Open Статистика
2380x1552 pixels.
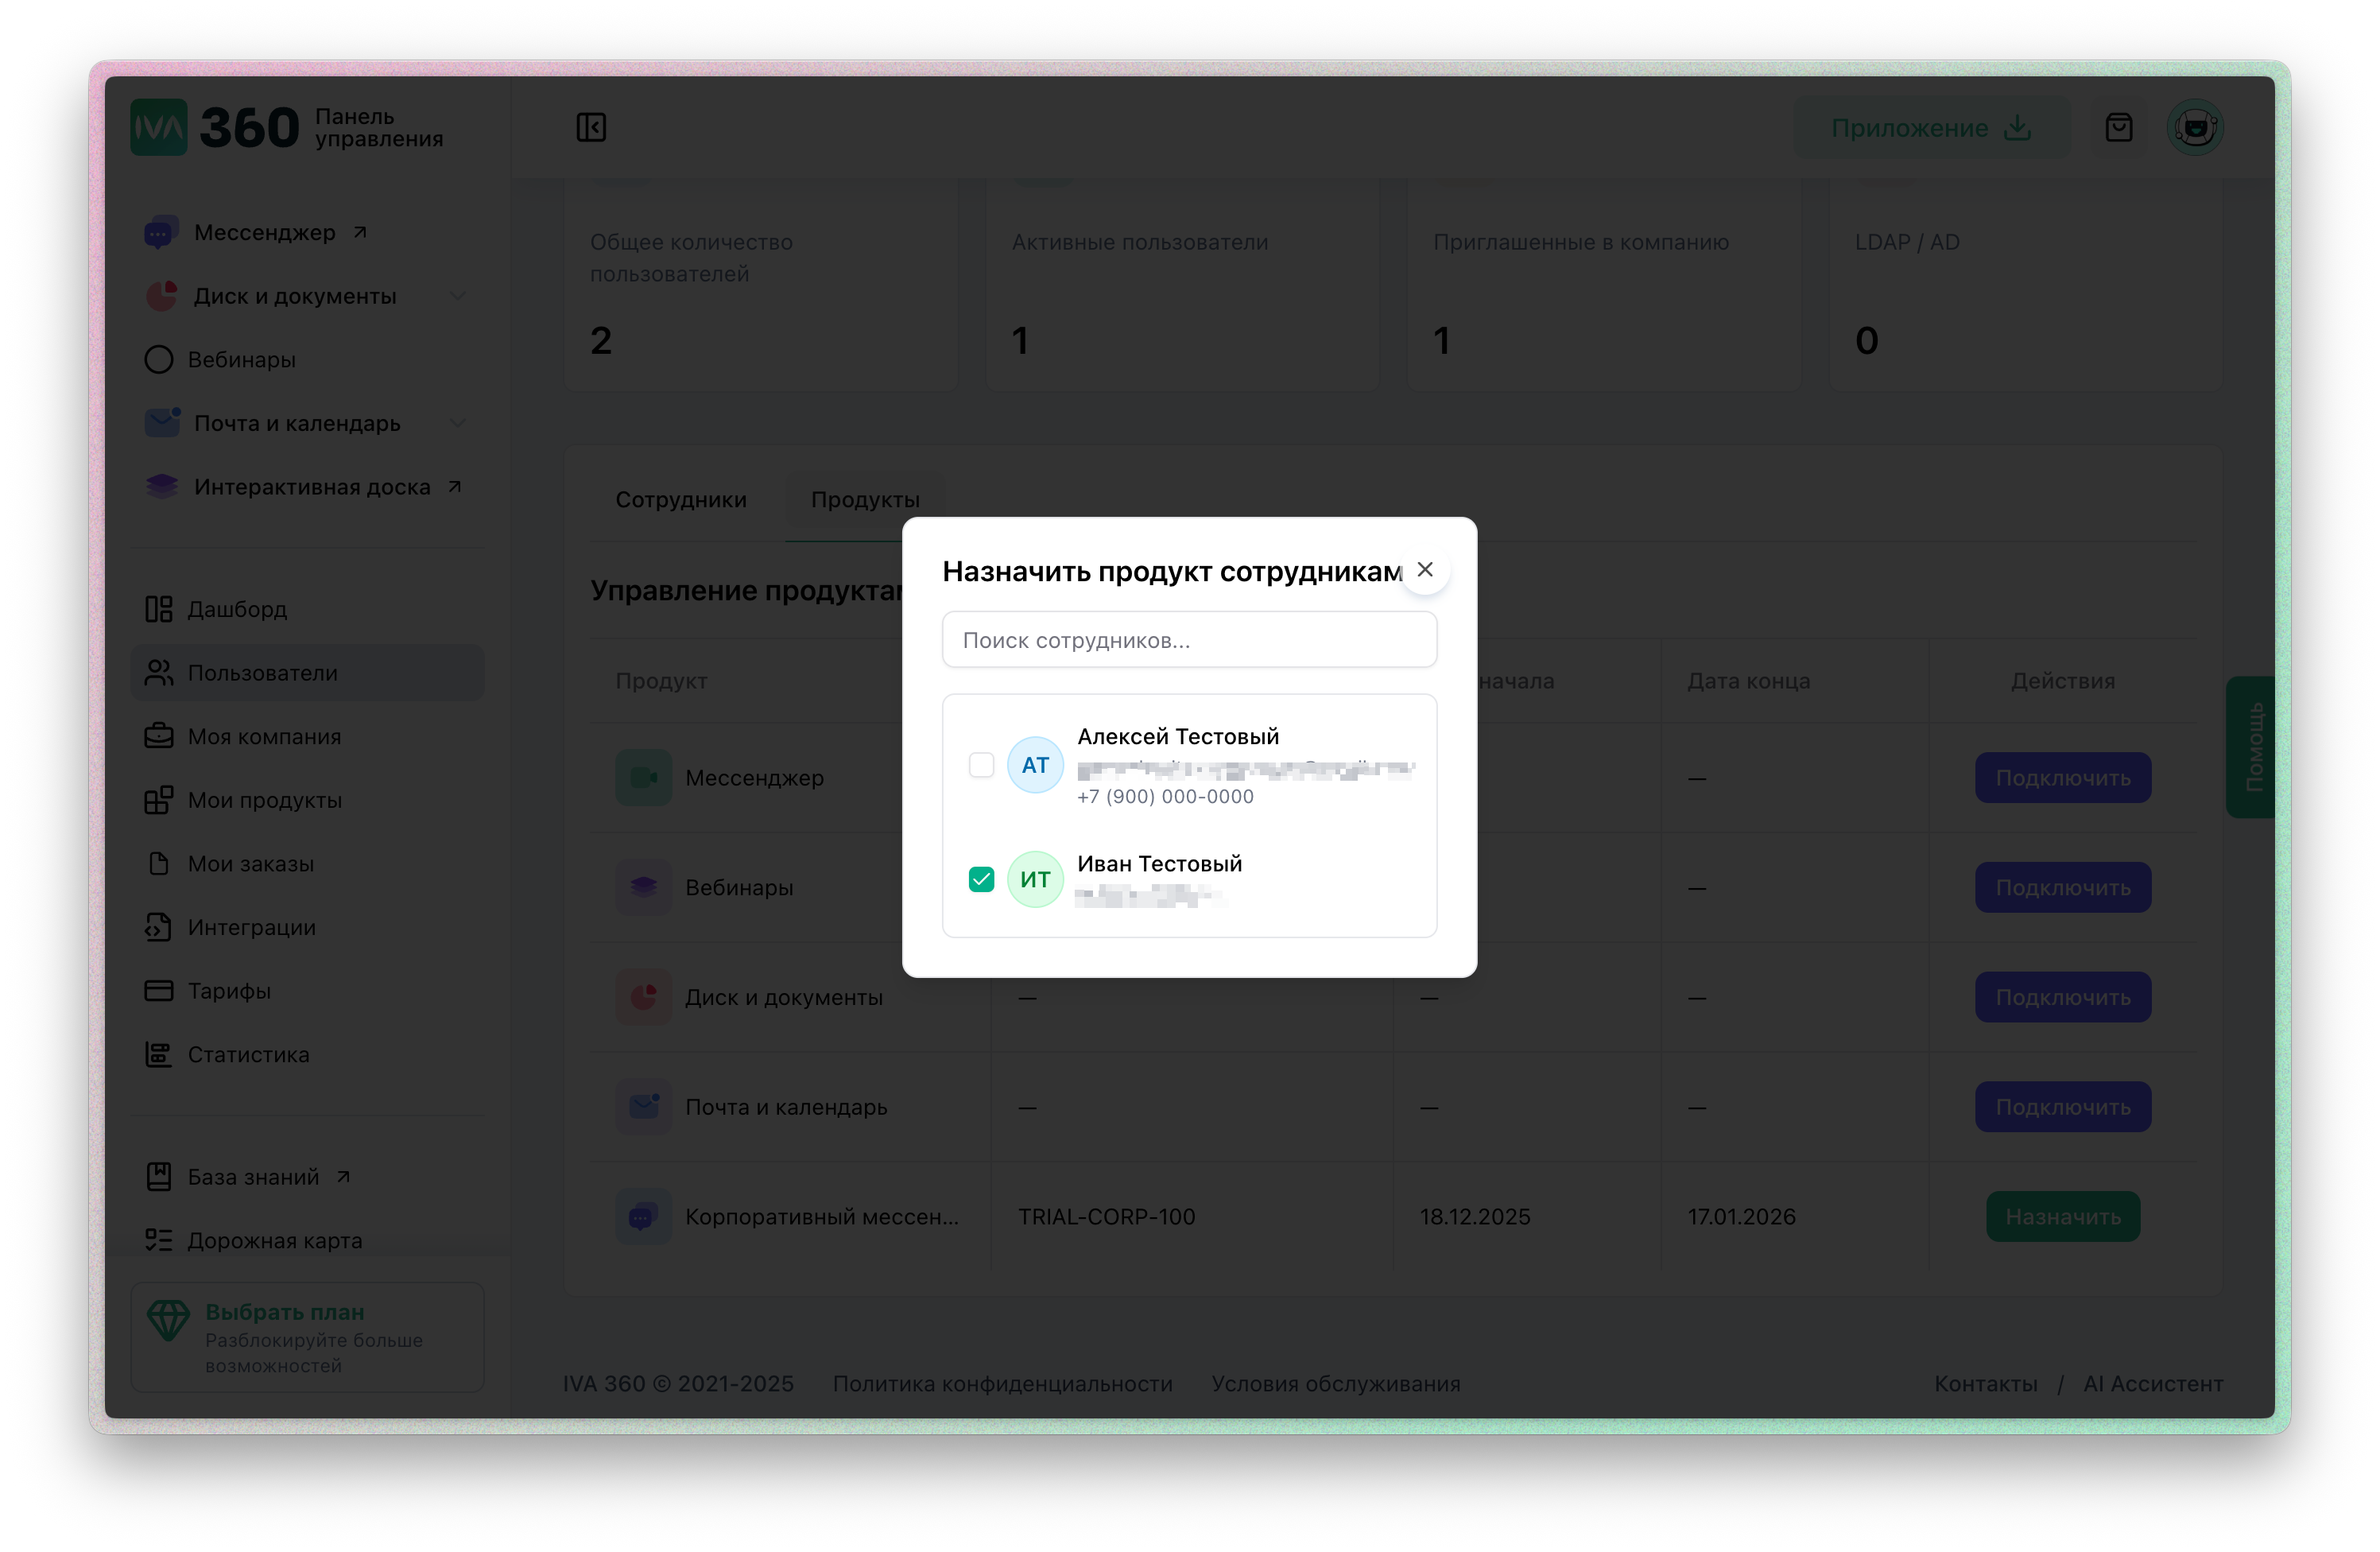(x=247, y=1054)
